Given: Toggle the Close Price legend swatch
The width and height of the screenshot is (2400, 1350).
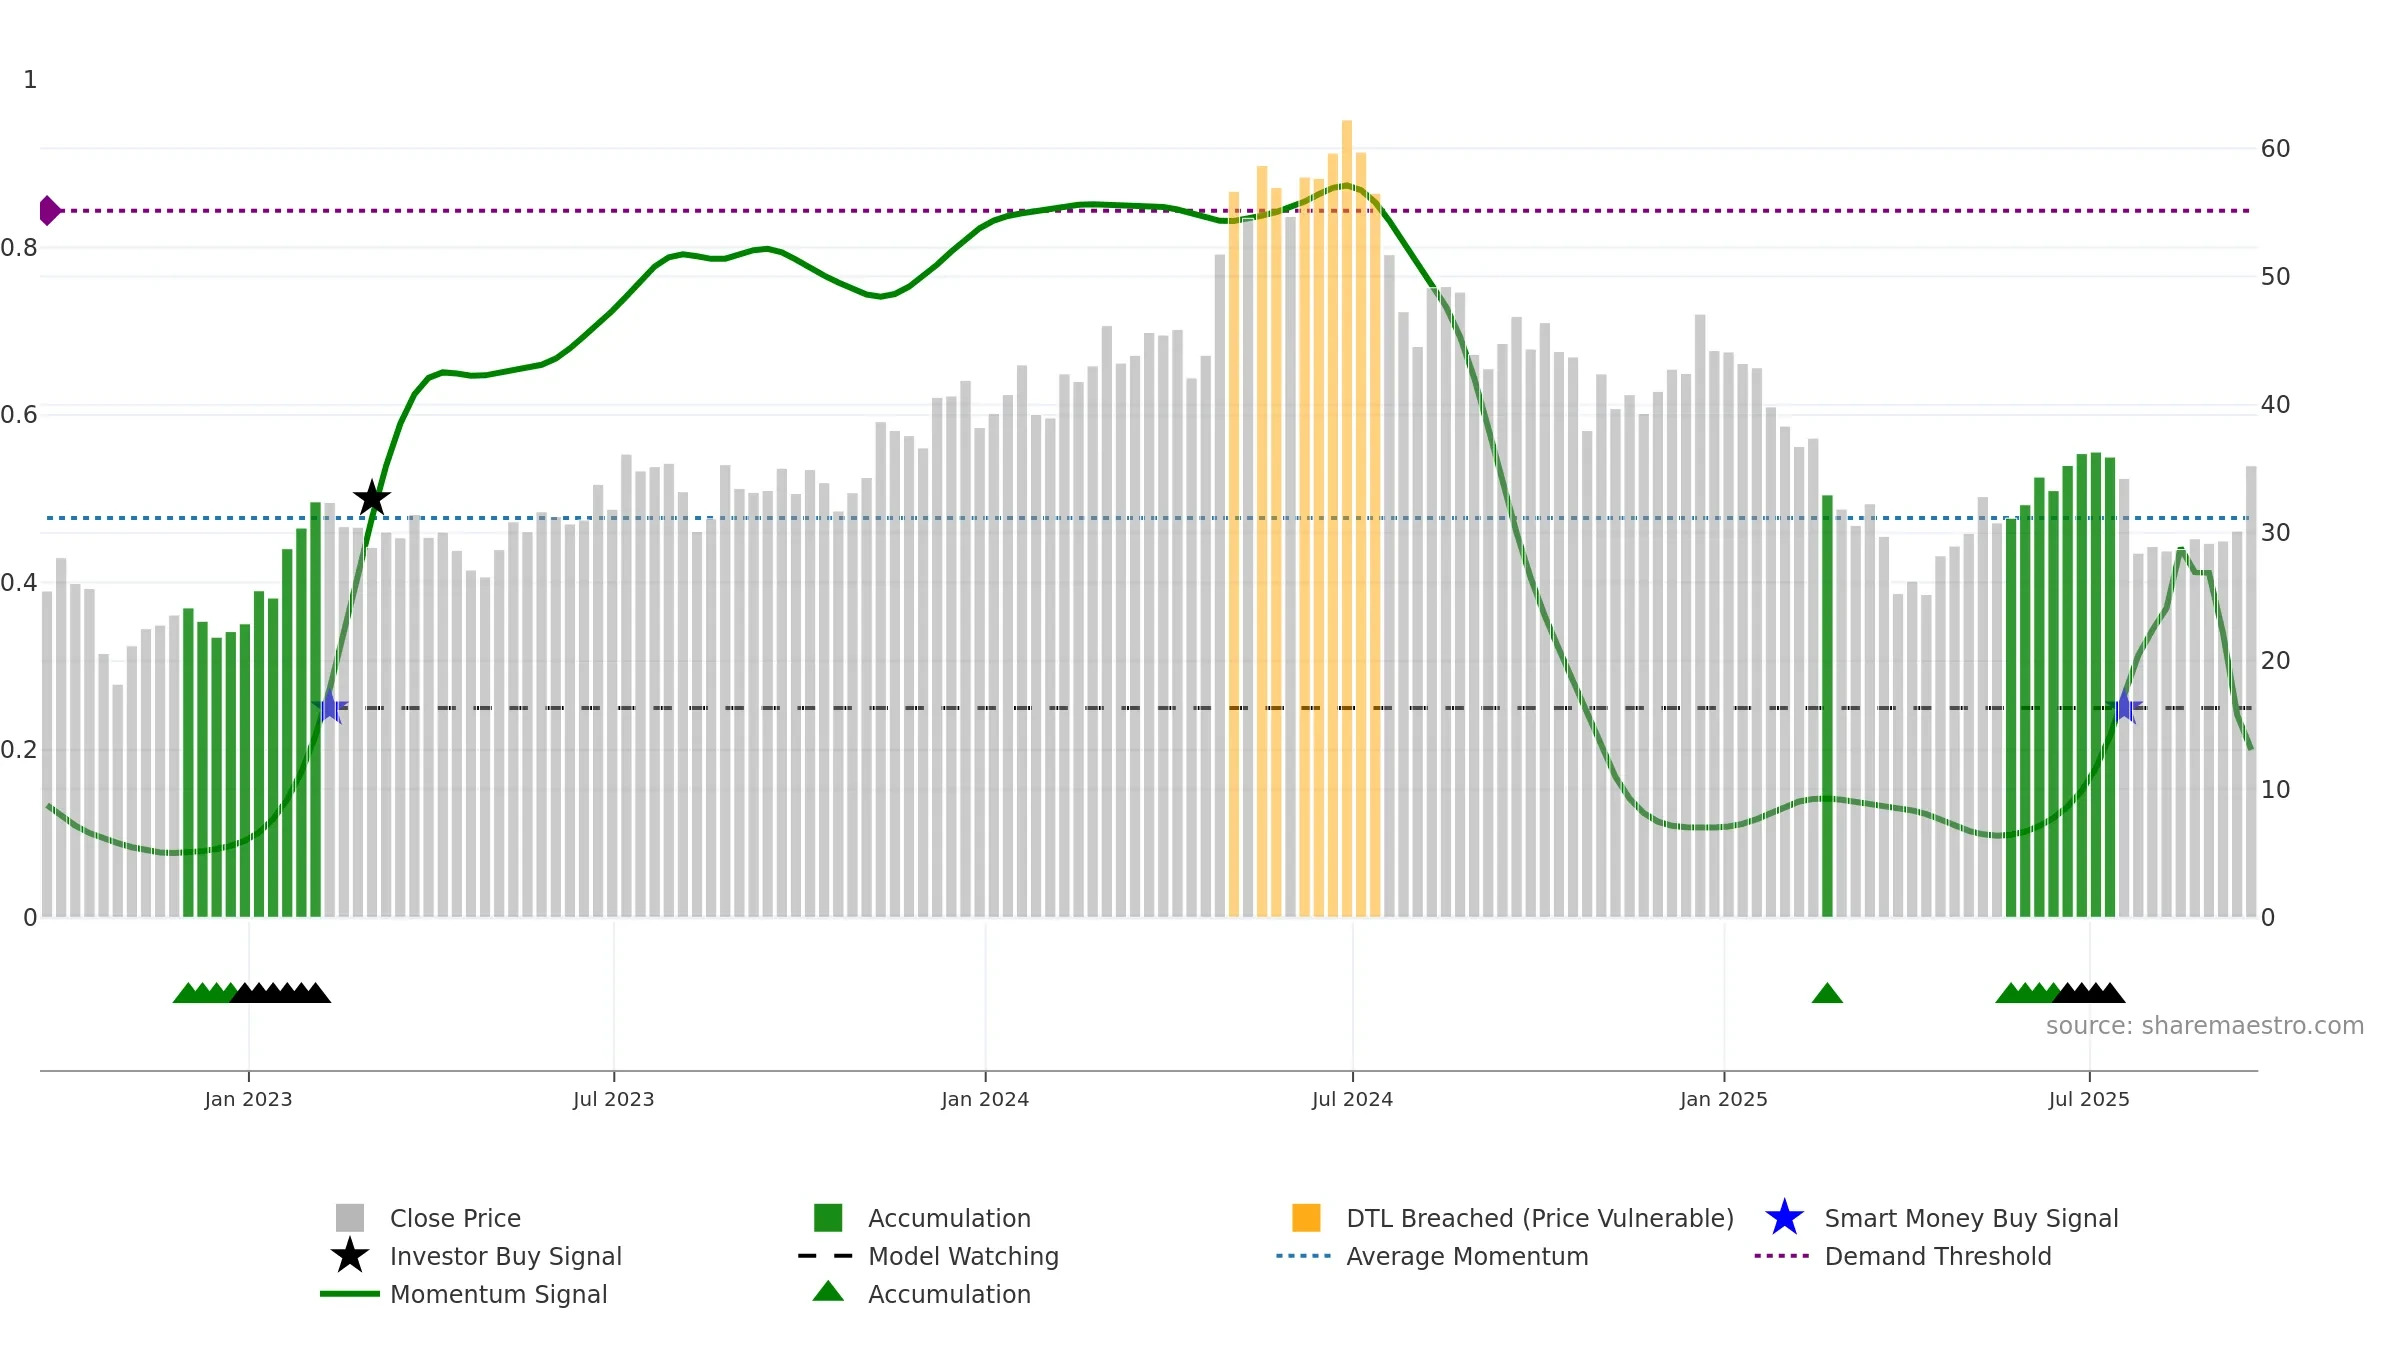Looking at the screenshot, I should pyautogui.click(x=350, y=1218).
